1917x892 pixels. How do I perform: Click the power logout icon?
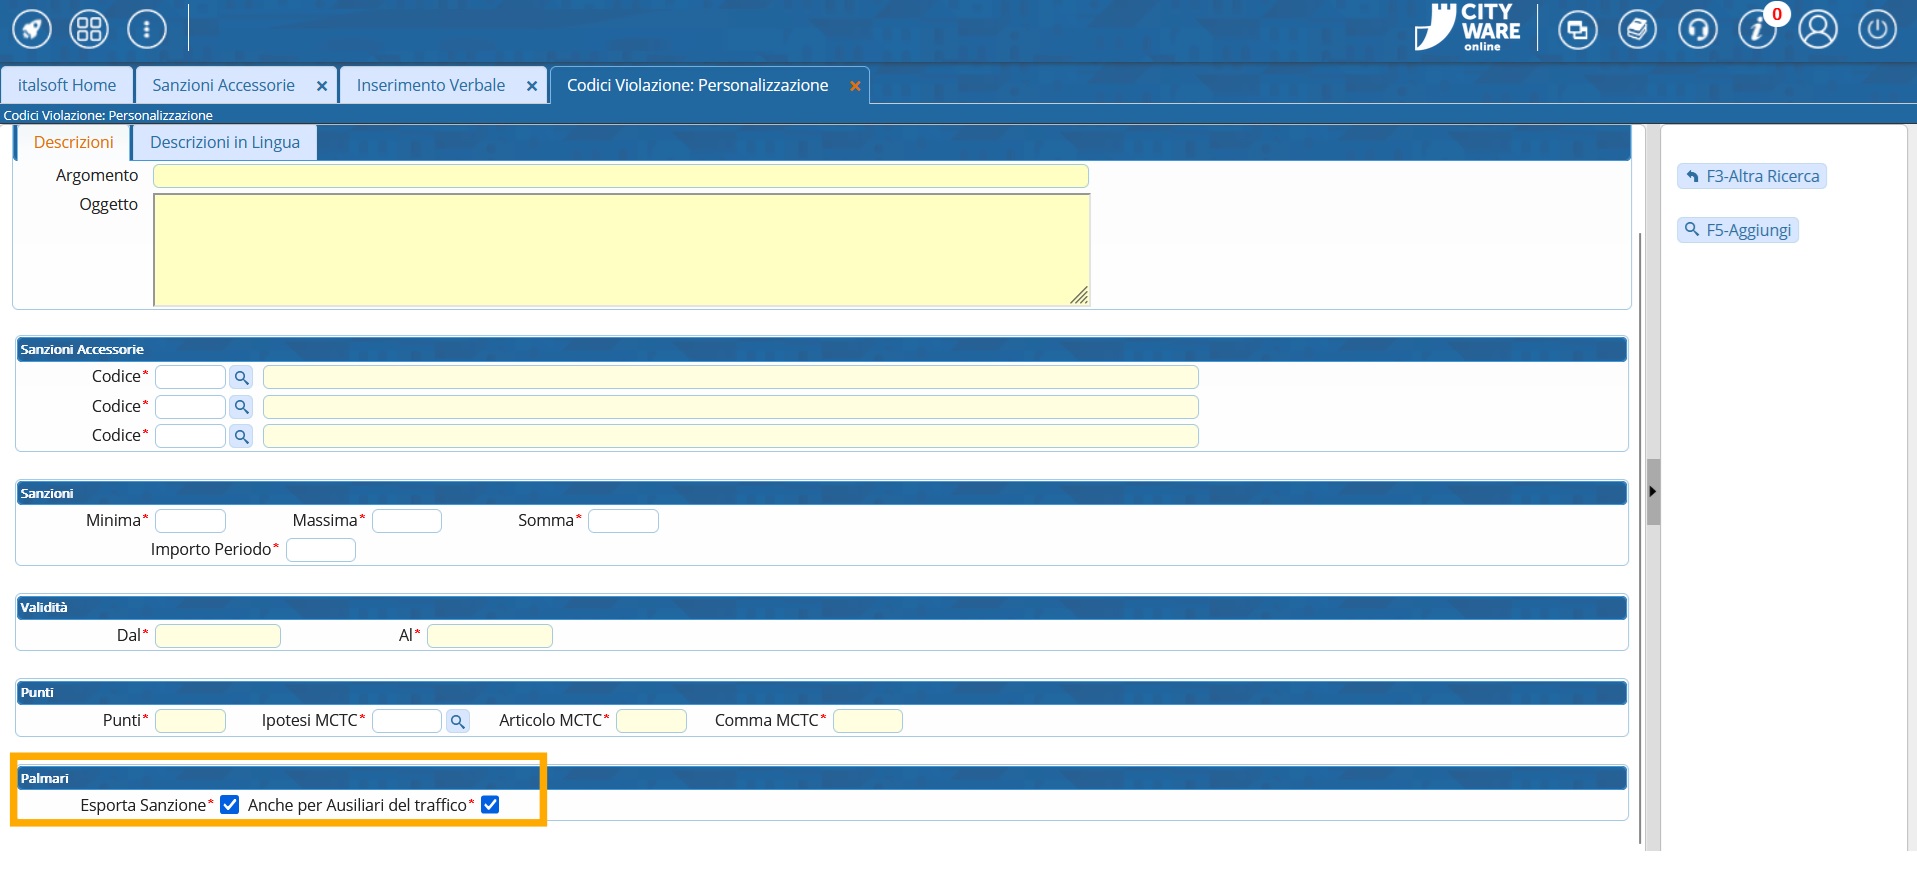[x=1877, y=29]
